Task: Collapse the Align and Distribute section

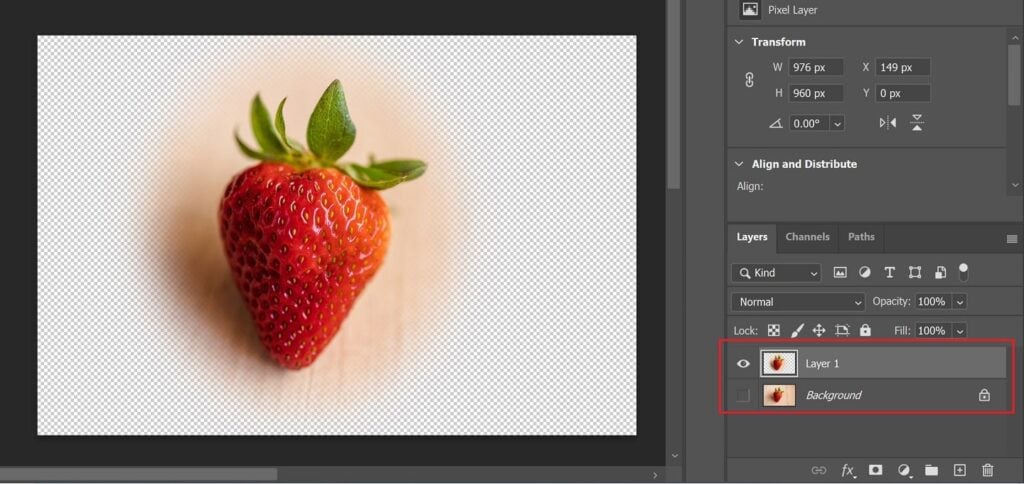Action: 739,164
